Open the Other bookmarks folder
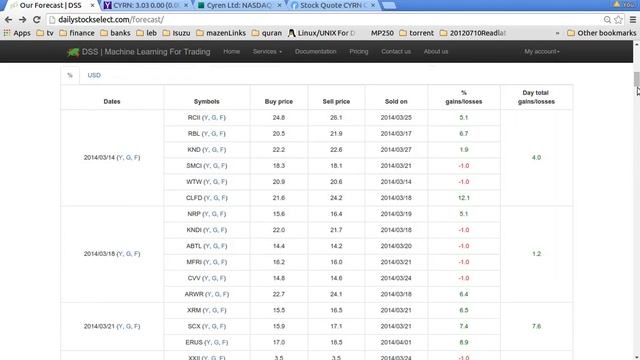 pos(602,33)
